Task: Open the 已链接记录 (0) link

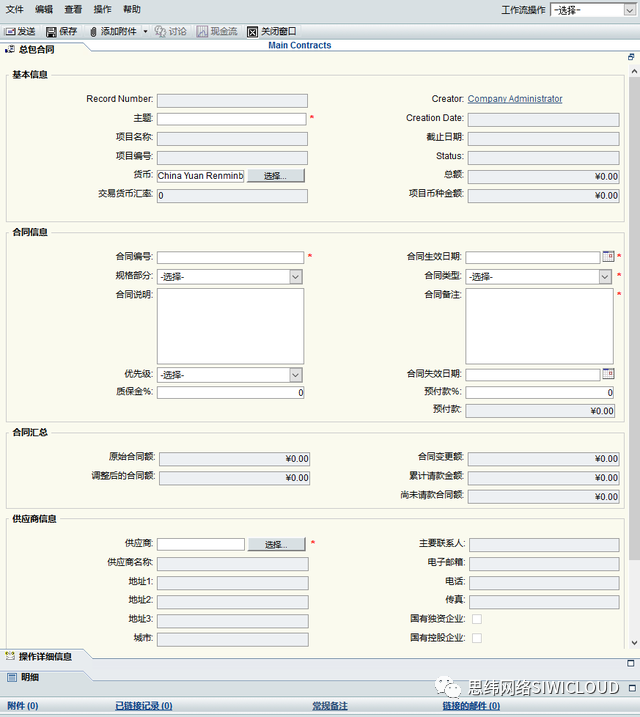Action: tap(144, 706)
